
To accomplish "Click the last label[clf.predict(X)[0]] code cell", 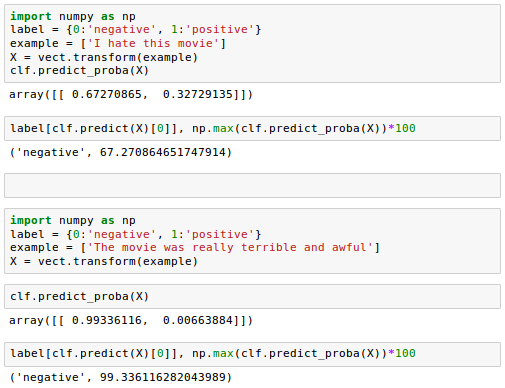I will [x=252, y=354].
